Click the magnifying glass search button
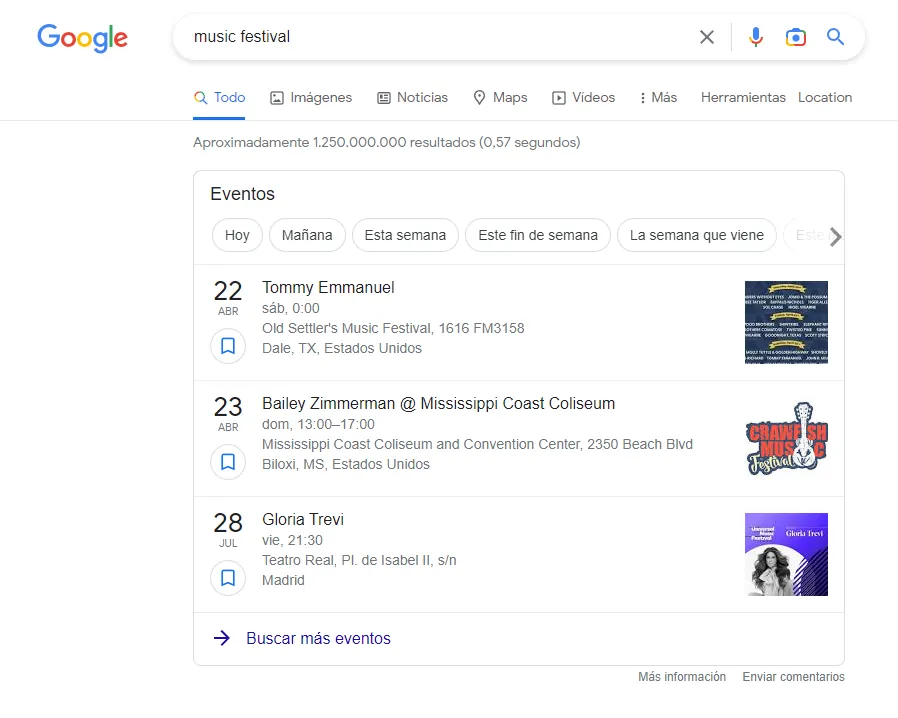Screen dimensions: 898x718 tap(836, 37)
